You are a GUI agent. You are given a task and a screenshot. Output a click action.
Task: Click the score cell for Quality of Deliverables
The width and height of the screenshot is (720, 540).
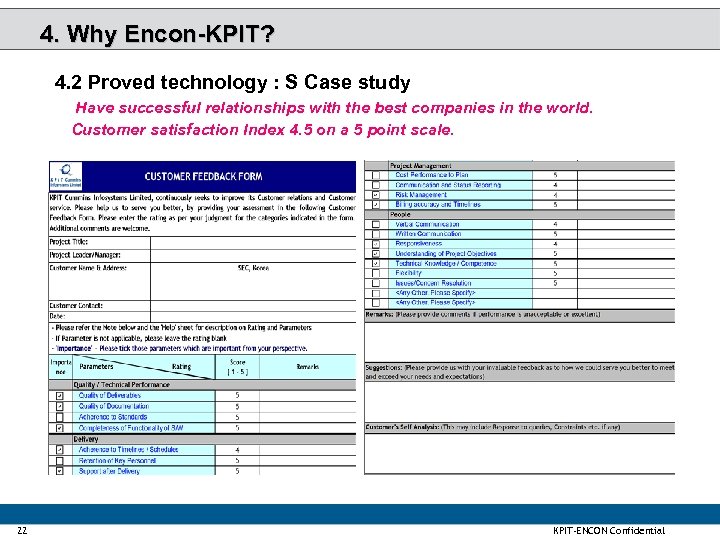click(237, 395)
